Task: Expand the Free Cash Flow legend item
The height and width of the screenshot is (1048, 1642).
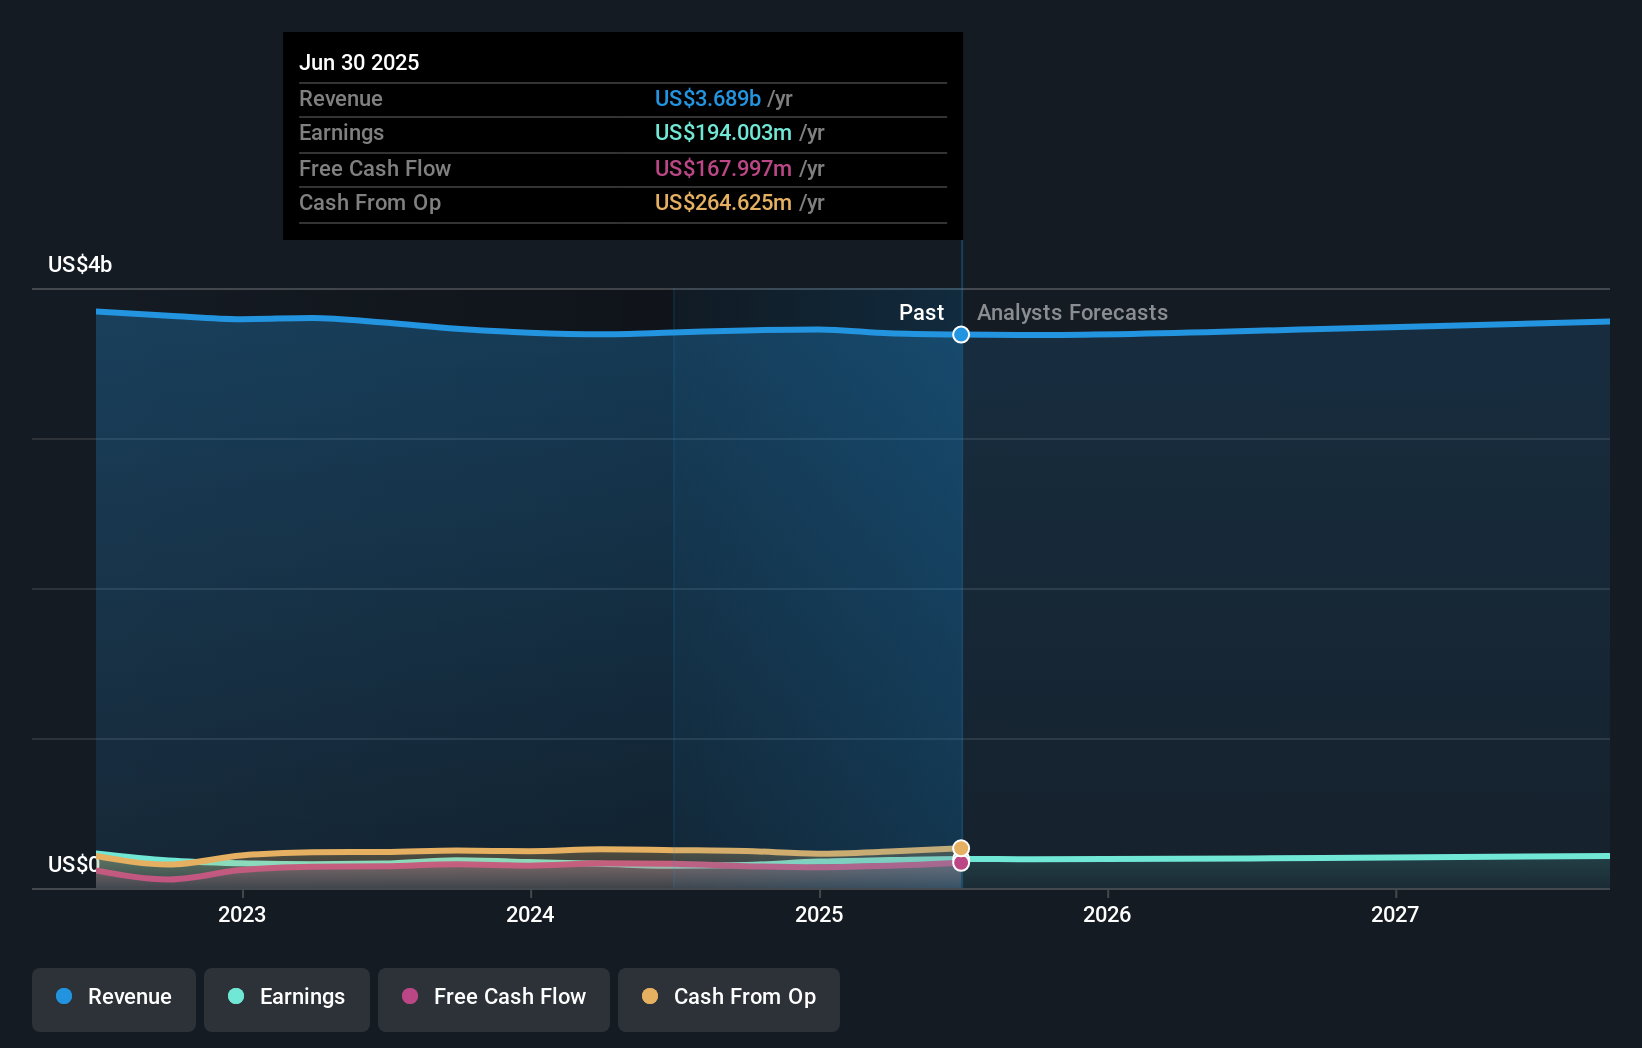Action: [493, 997]
